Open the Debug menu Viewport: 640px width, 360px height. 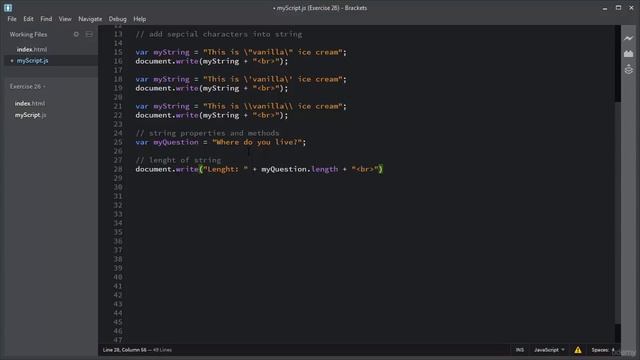pyautogui.click(x=118, y=19)
